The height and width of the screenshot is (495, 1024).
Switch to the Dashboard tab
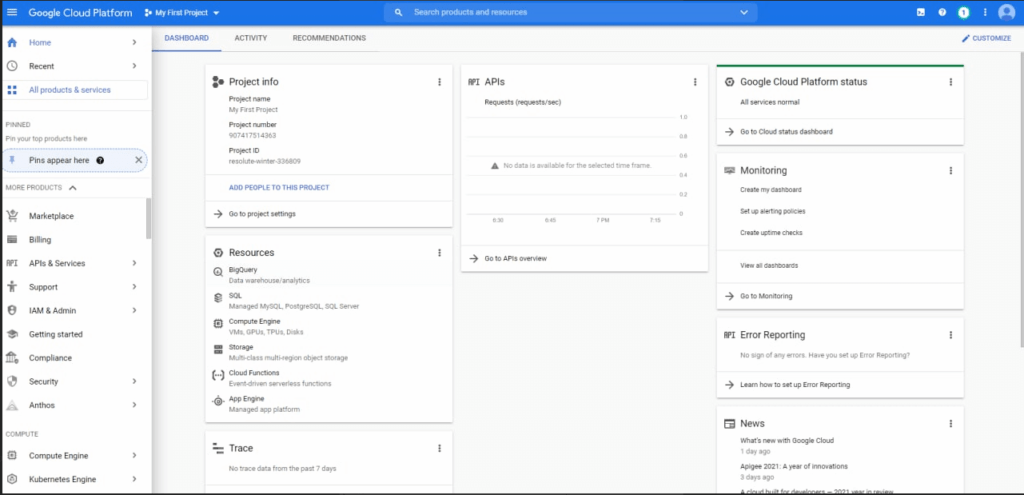pos(187,39)
